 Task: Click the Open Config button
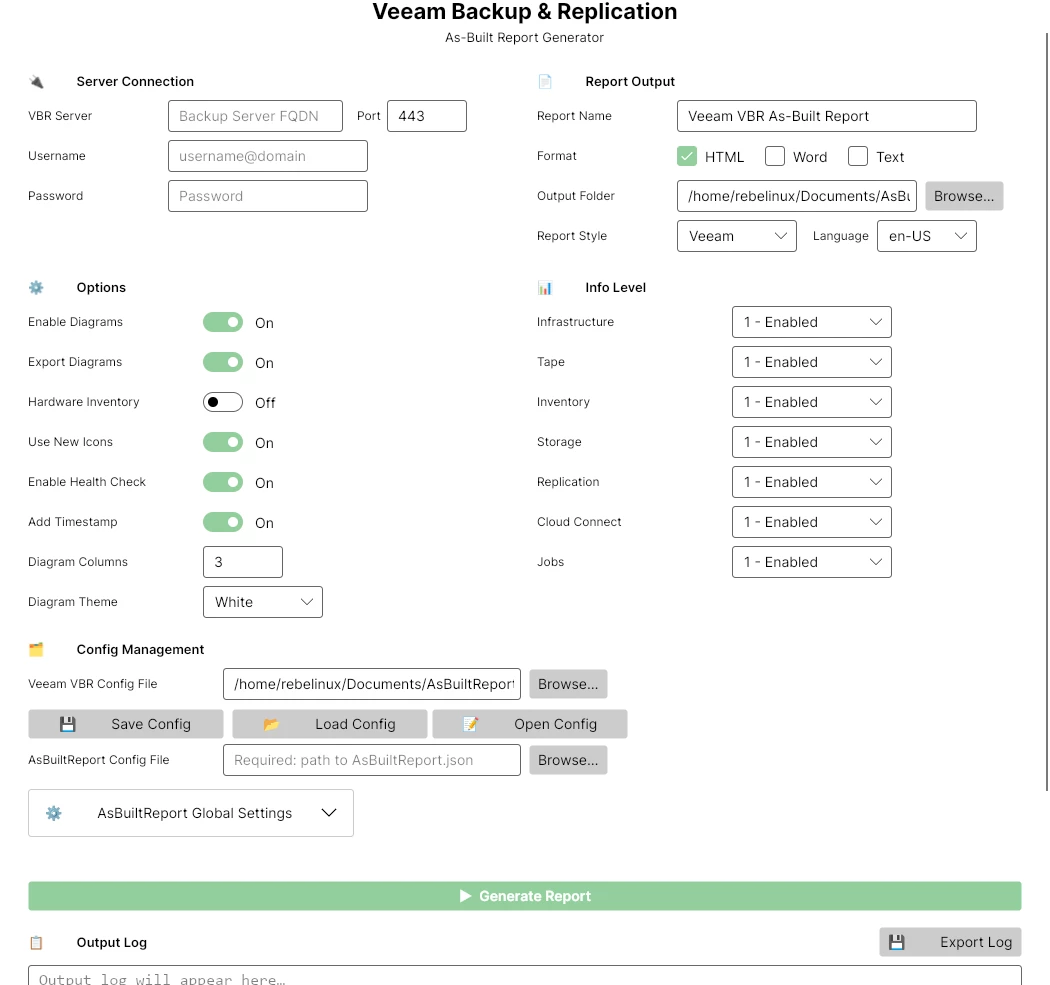[x=530, y=725]
